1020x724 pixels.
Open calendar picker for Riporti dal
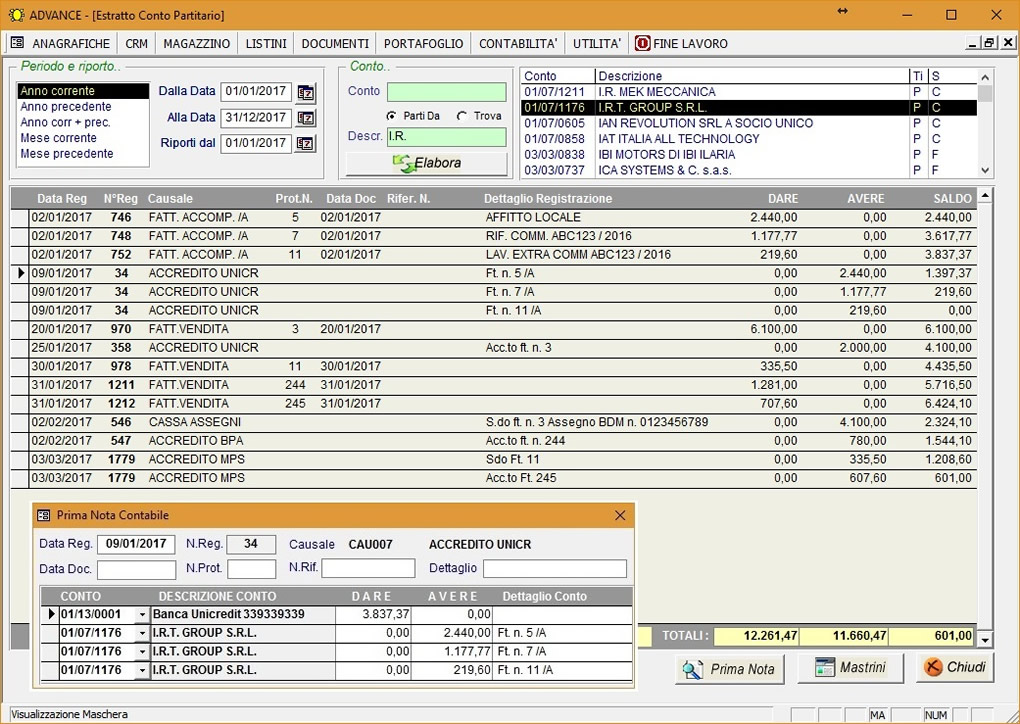pyautogui.click(x=305, y=144)
